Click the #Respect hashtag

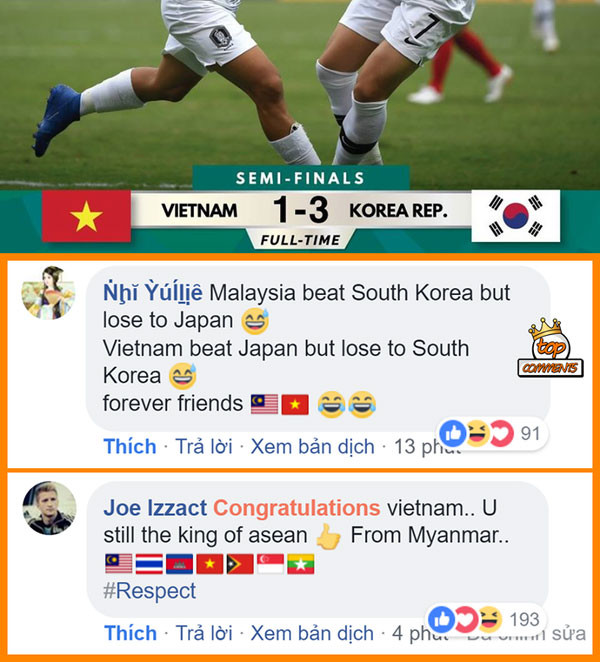pos(149,591)
